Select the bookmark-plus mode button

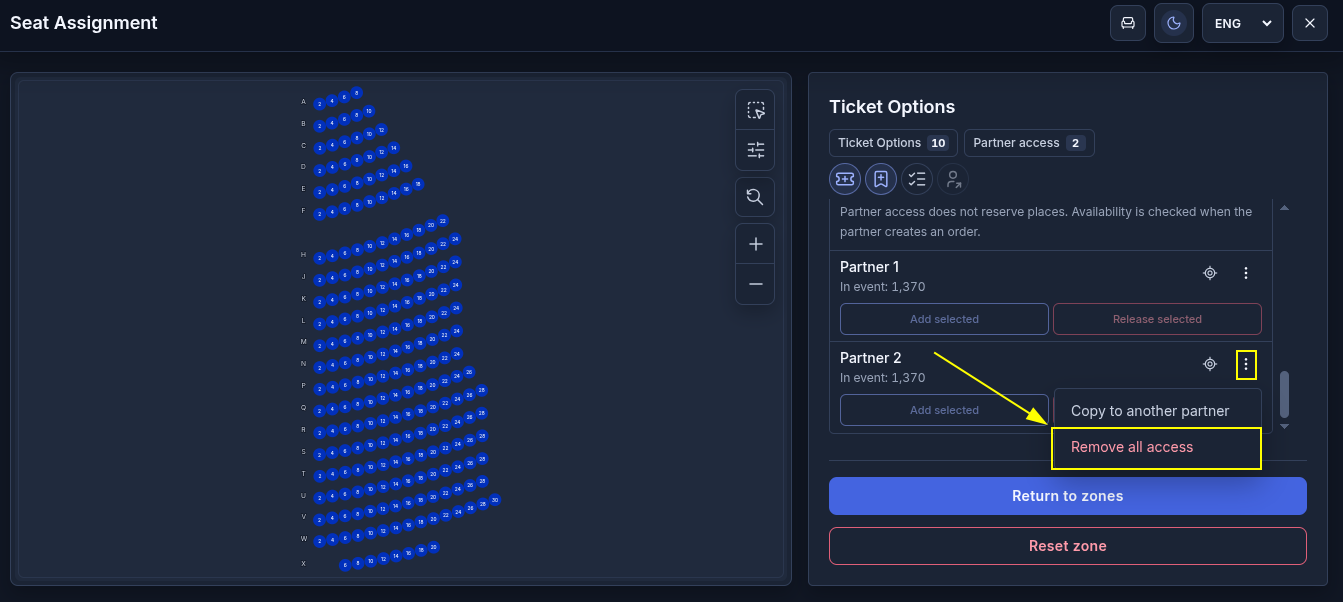881,179
